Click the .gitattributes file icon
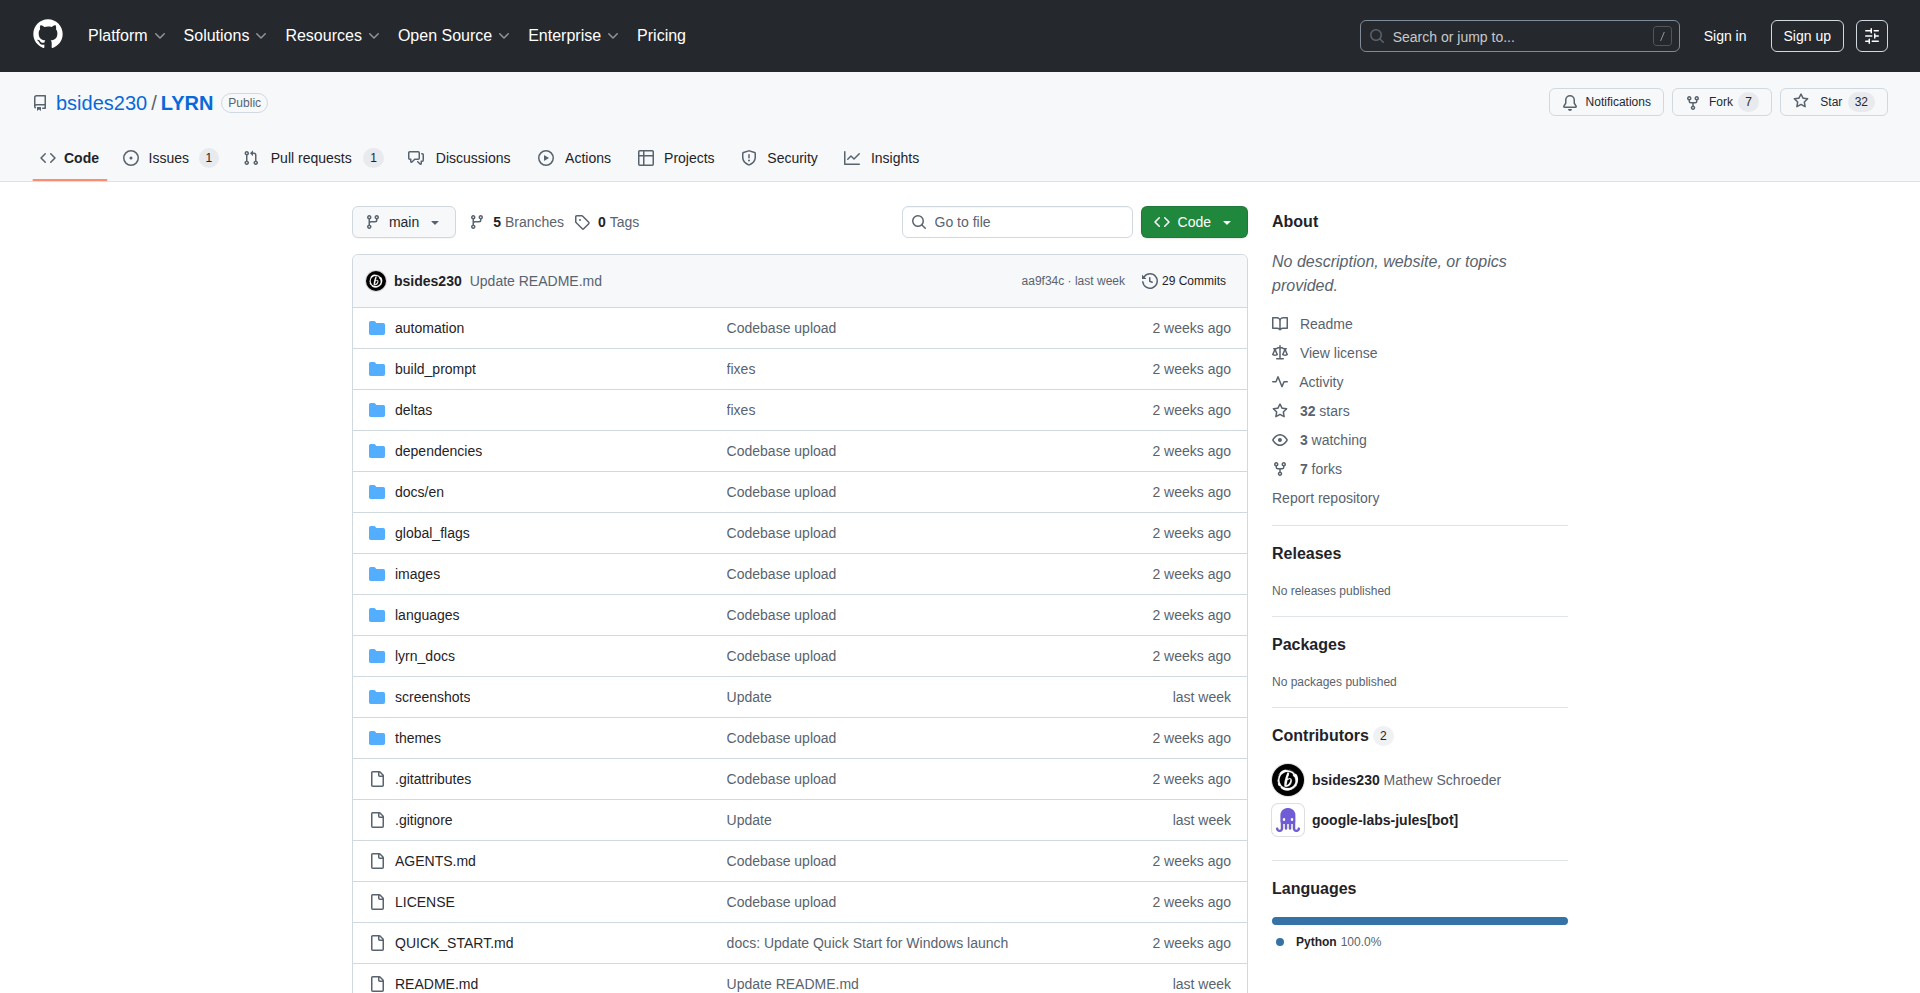Image resolution: width=1920 pixels, height=993 pixels. click(377, 779)
